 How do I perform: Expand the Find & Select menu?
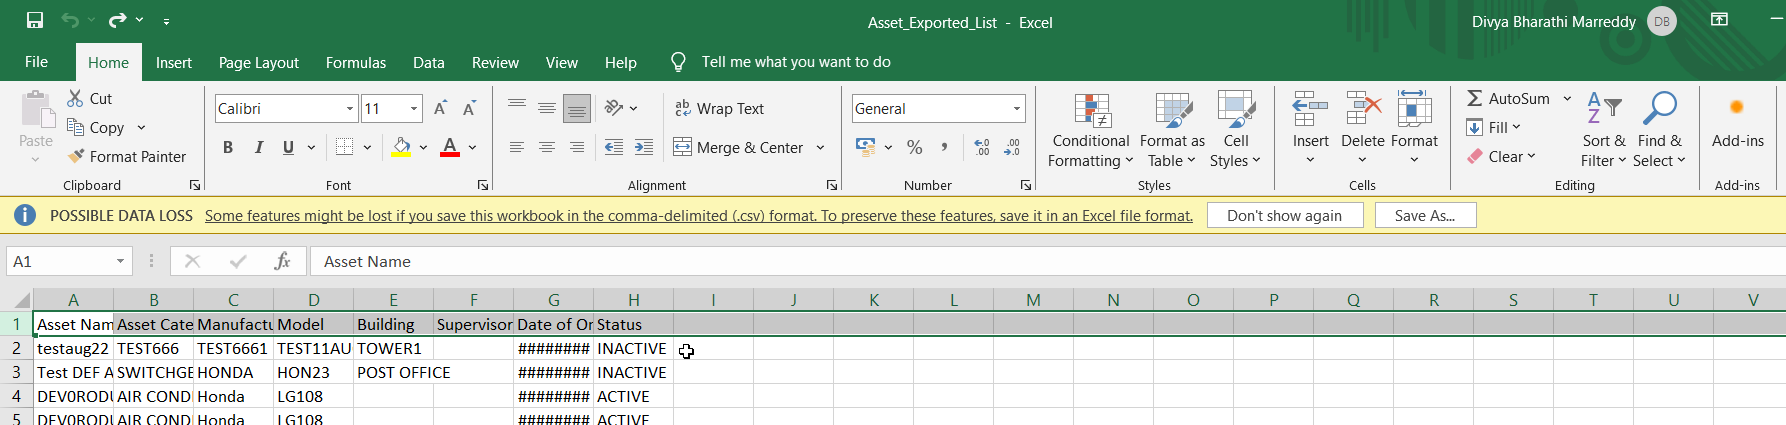click(x=1660, y=130)
